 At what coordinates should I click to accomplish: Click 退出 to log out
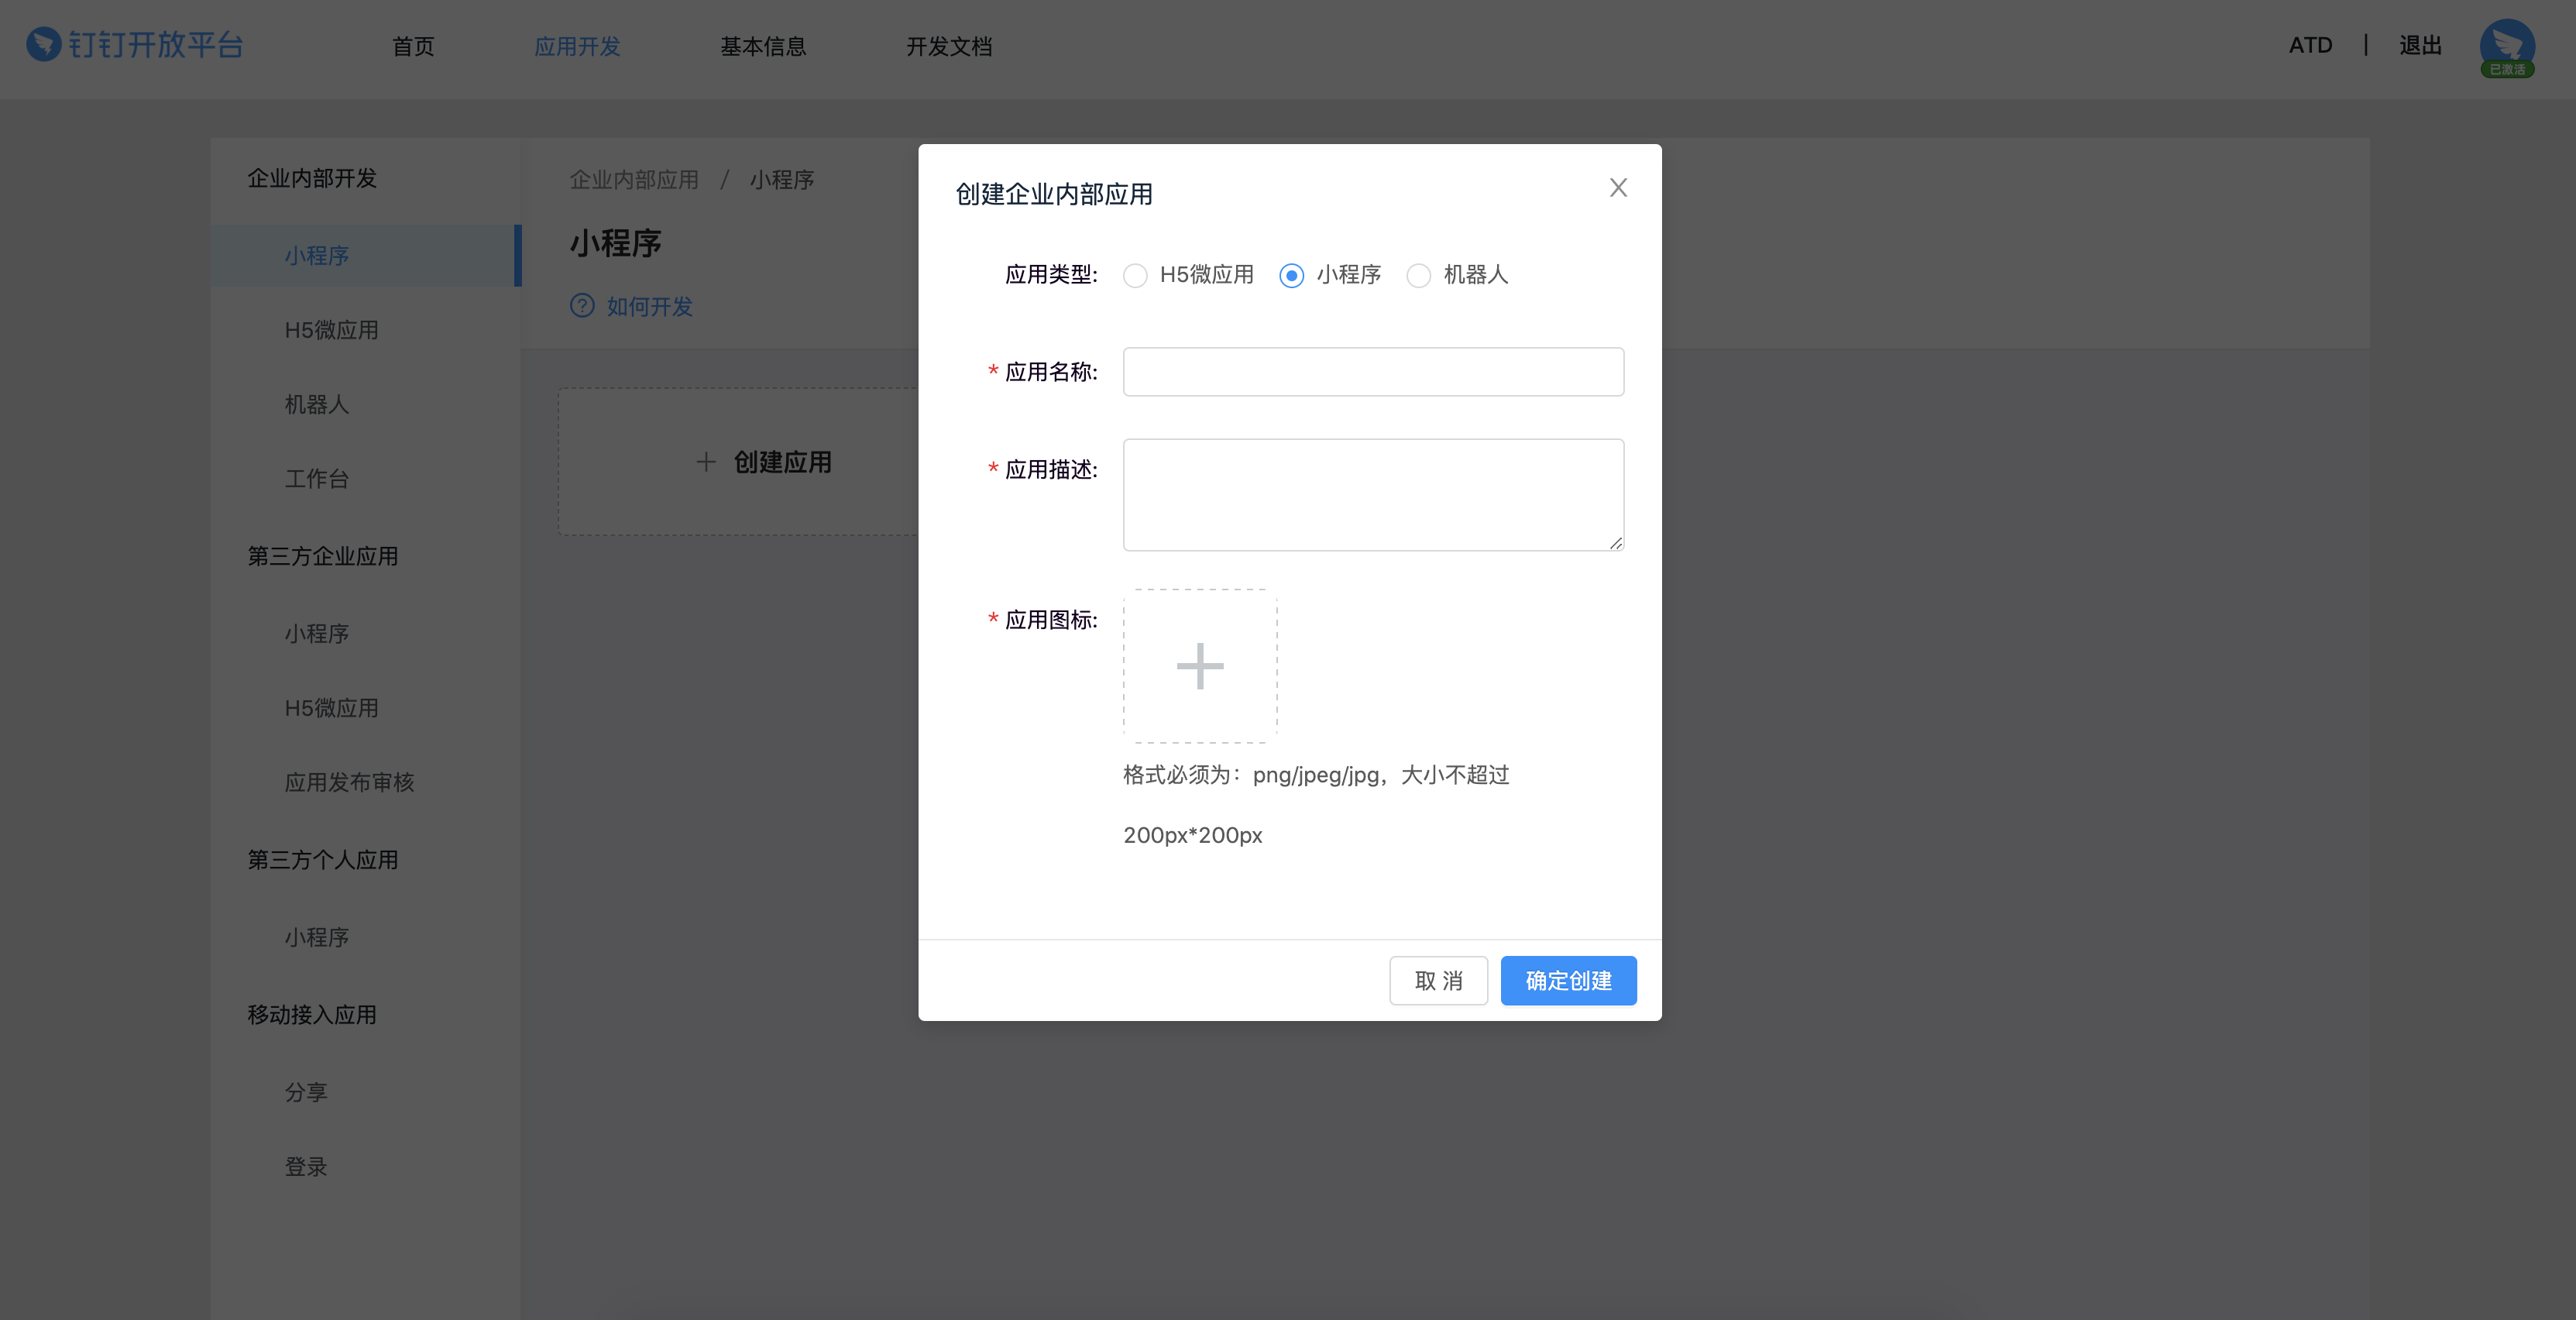2420,45
